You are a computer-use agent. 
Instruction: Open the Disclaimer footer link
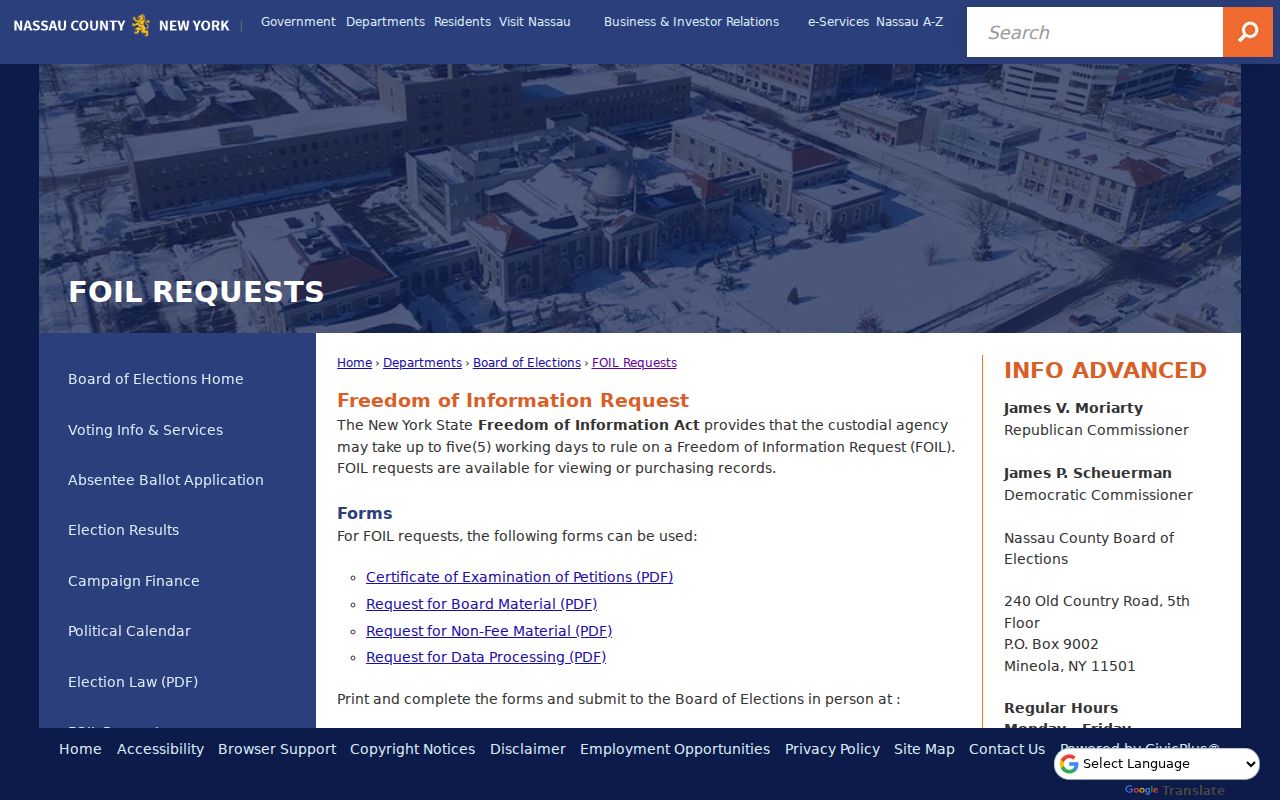click(528, 749)
